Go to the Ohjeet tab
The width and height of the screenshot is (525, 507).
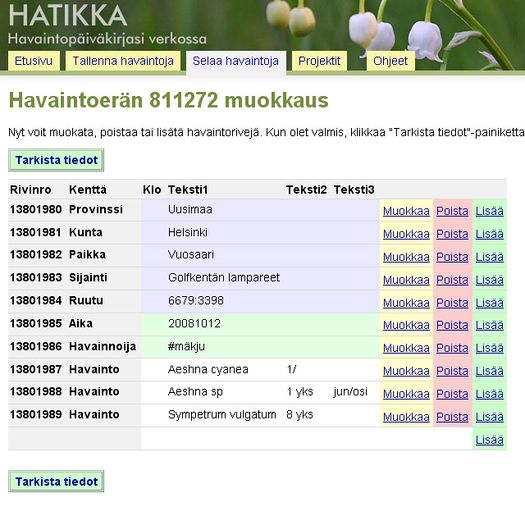(x=390, y=61)
